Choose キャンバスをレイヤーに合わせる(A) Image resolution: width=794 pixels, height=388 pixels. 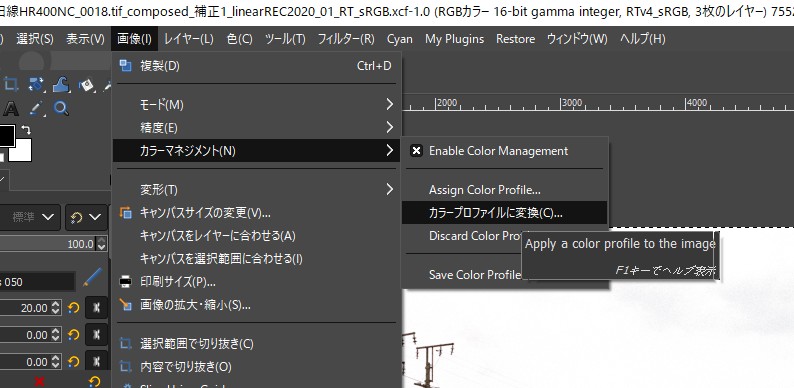(x=257, y=236)
